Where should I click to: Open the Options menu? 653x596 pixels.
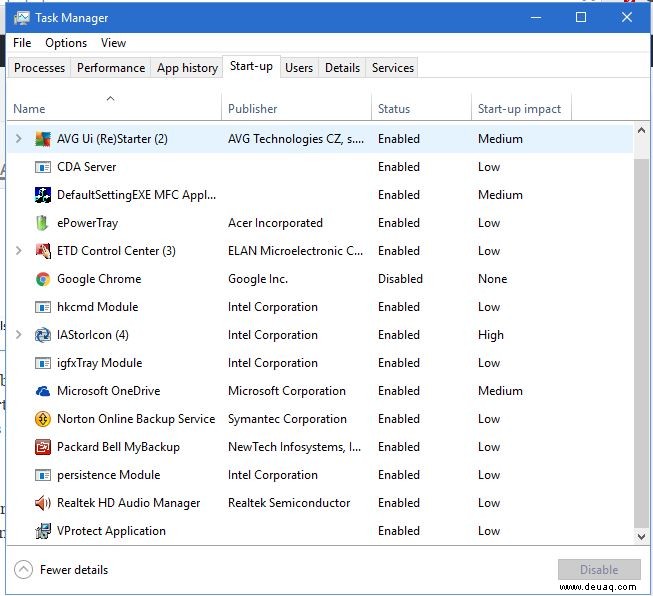point(66,43)
